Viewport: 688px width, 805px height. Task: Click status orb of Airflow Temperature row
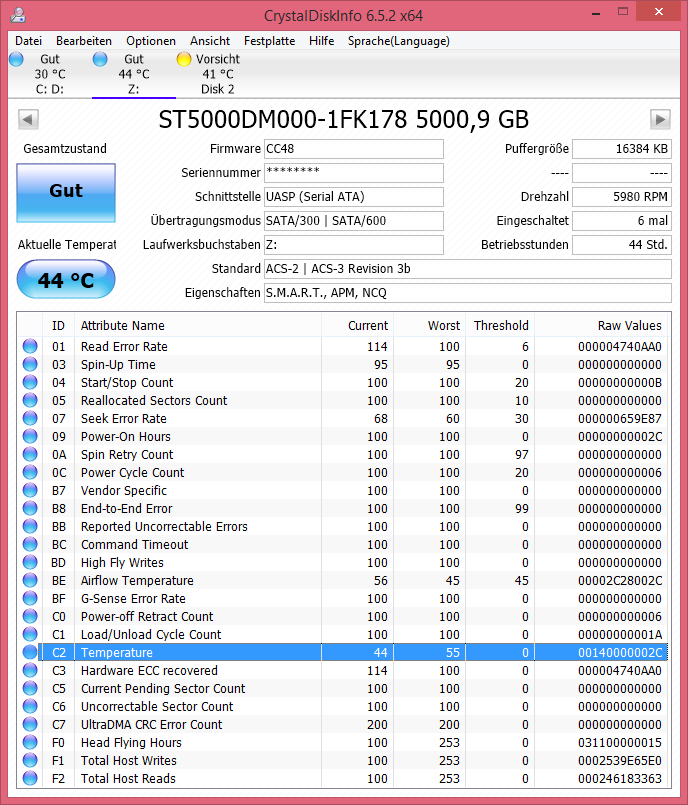coord(30,580)
